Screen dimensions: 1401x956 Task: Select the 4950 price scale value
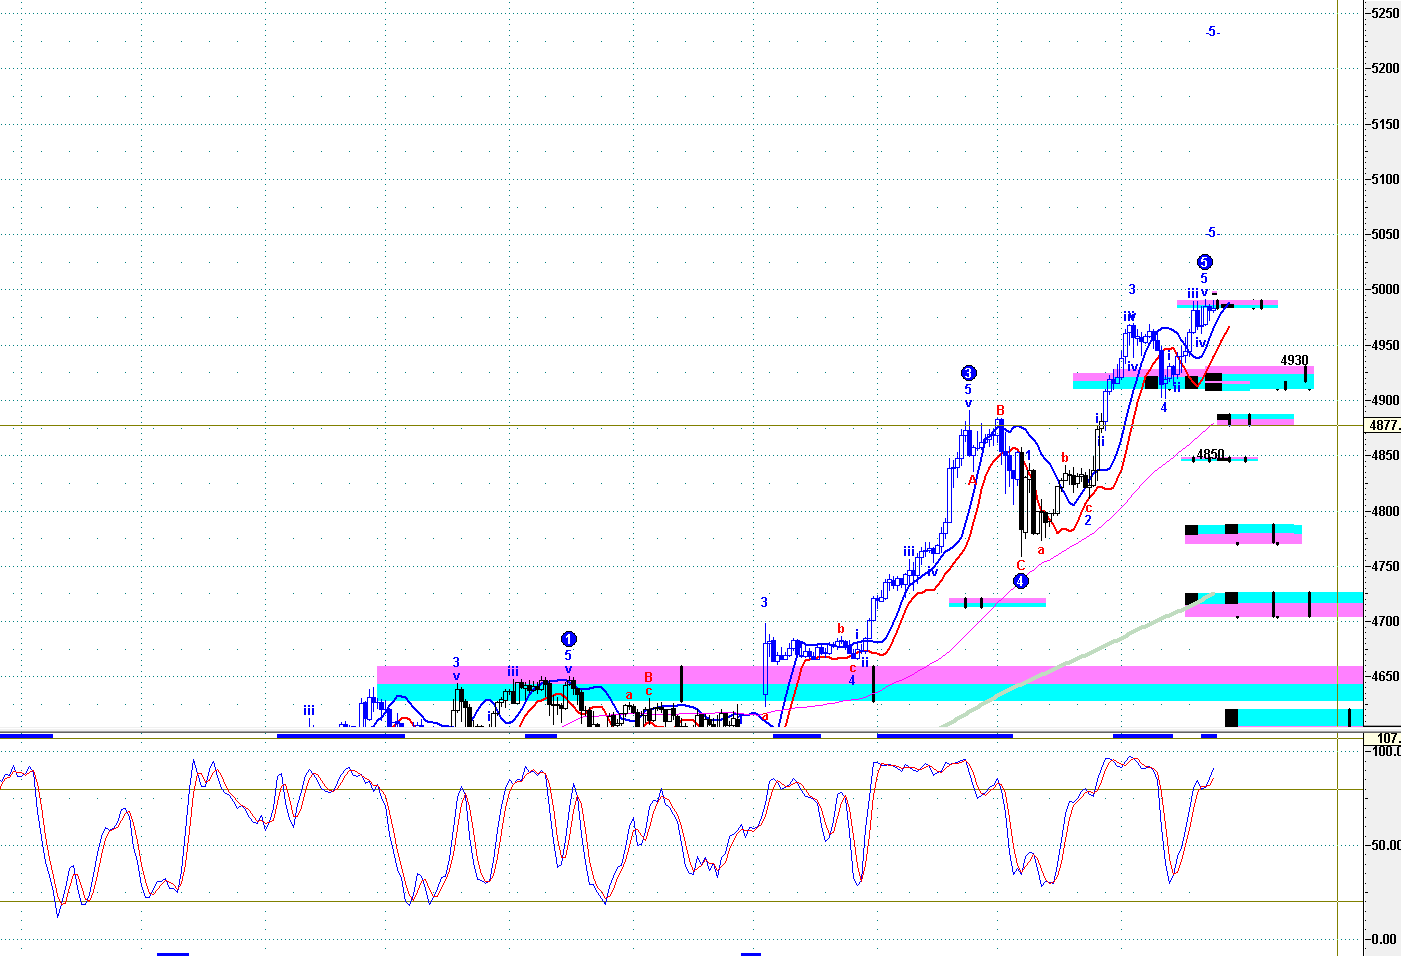coord(1385,346)
